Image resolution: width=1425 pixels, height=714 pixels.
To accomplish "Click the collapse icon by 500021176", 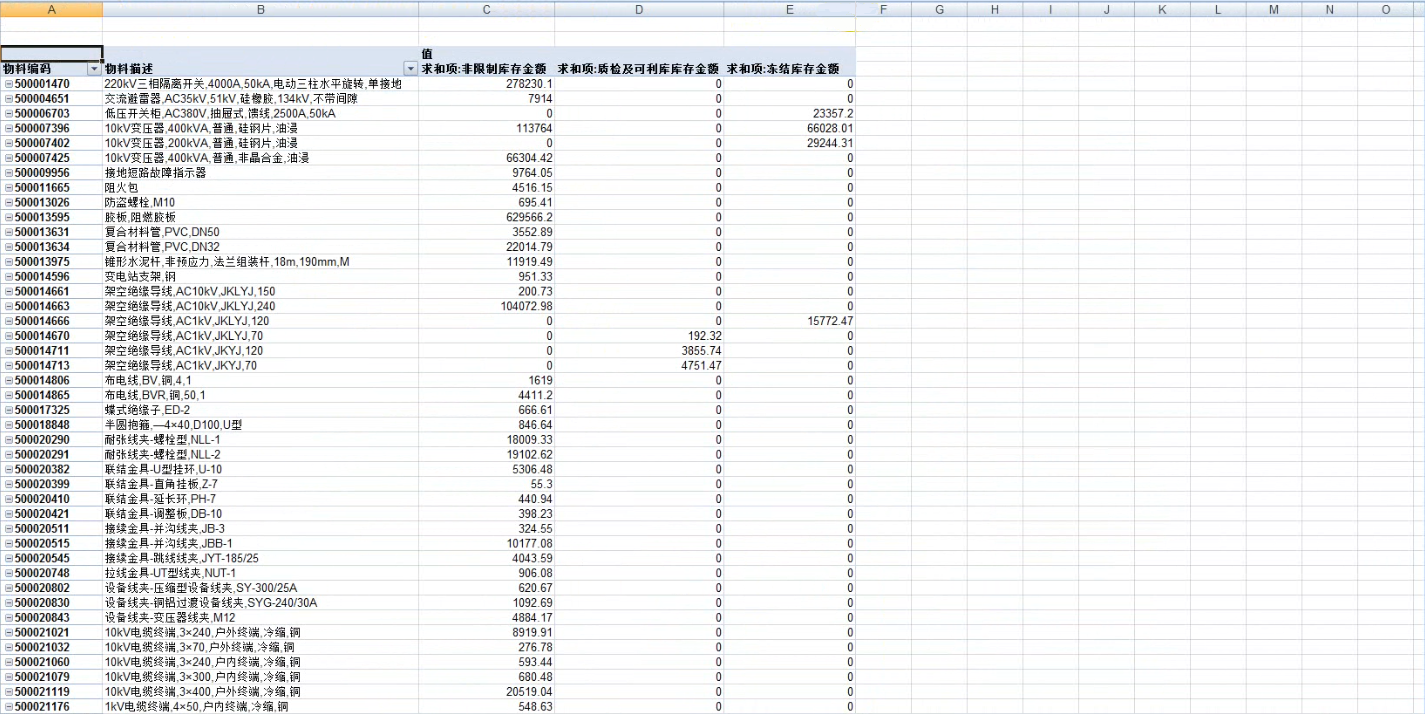I will pyautogui.click(x=9, y=707).
